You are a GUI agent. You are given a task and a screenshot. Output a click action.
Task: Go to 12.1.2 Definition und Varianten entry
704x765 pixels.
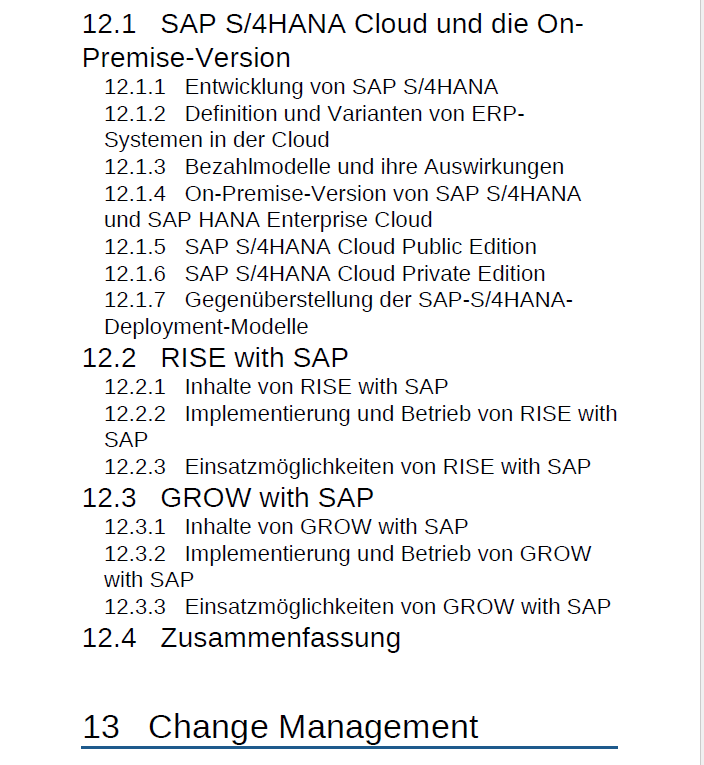[x=314, y=126]
